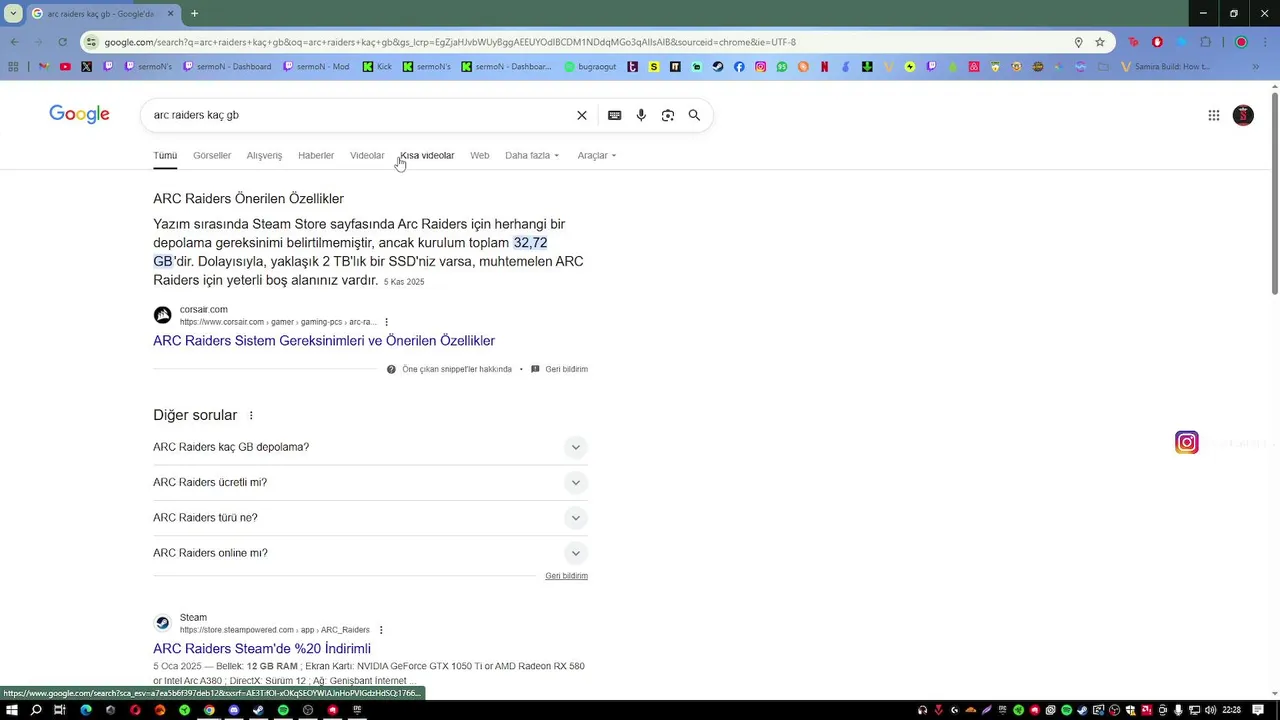The height and width of the screenshot is (720, 1280).
Task: Open the Steam bookmark icon in bookmarks bar
Action: coord(718,67)
